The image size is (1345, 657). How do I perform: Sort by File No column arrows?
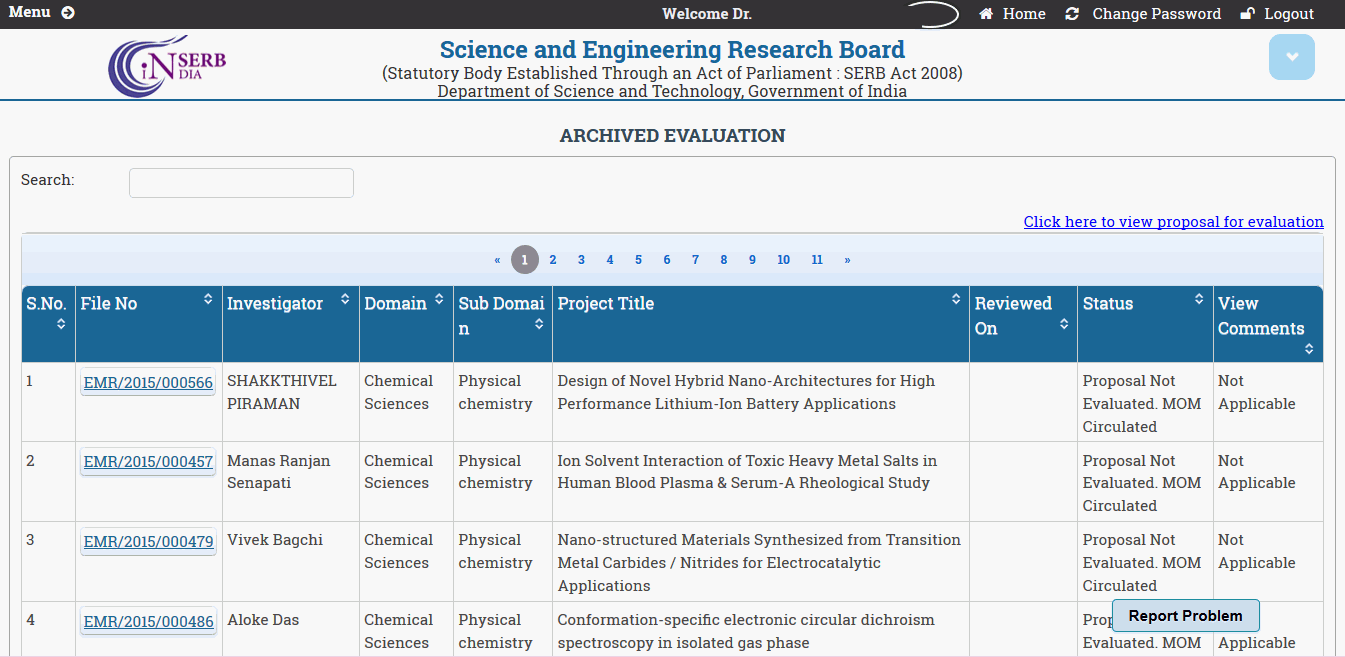208,299
